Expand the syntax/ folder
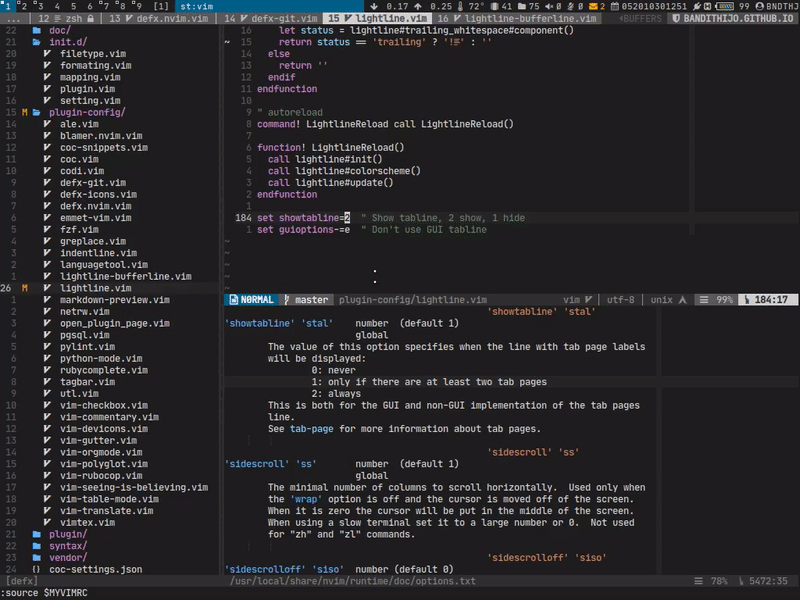Screen dimensions: 800x600 [67, 546]
